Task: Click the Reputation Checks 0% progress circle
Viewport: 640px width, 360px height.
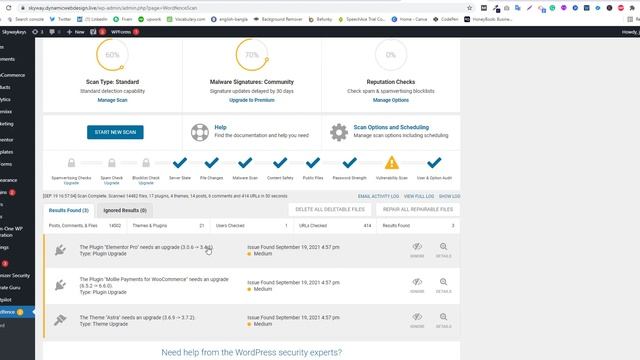Action: pyautogui.click(x=391, y=55)
